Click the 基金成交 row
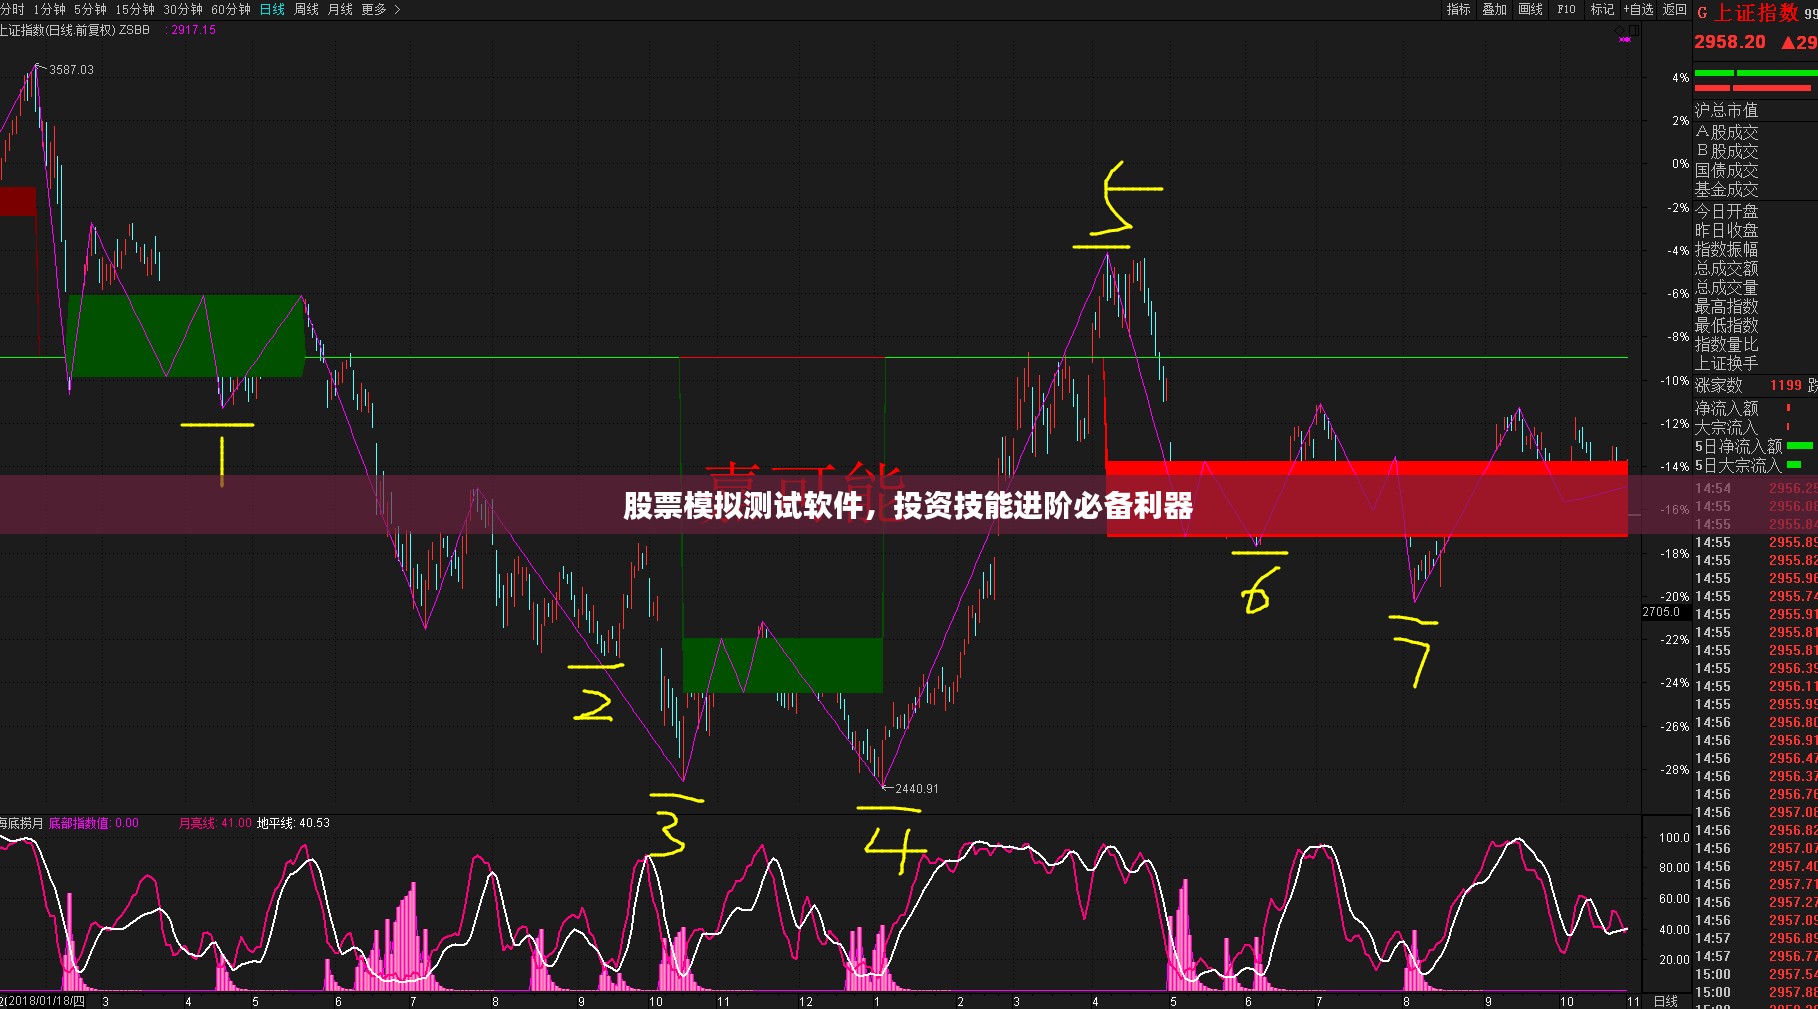Image resolution: width=1818 pixels, height=1009 pixels. (x=1756, y=189)
